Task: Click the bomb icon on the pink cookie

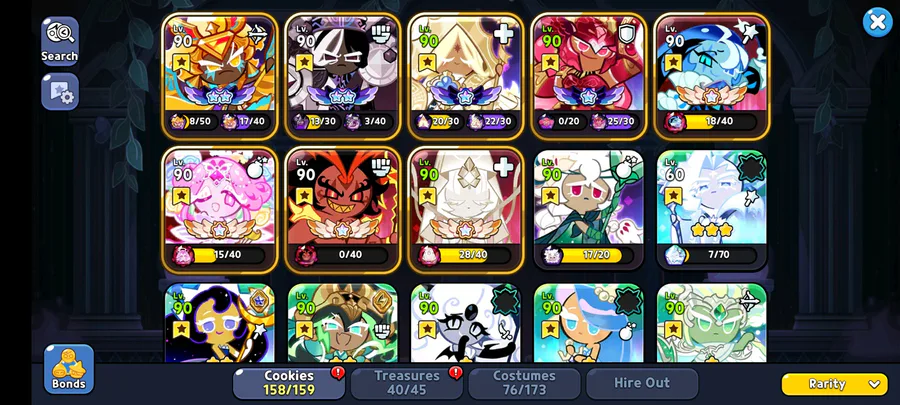Action: click(x=257, y=168)
